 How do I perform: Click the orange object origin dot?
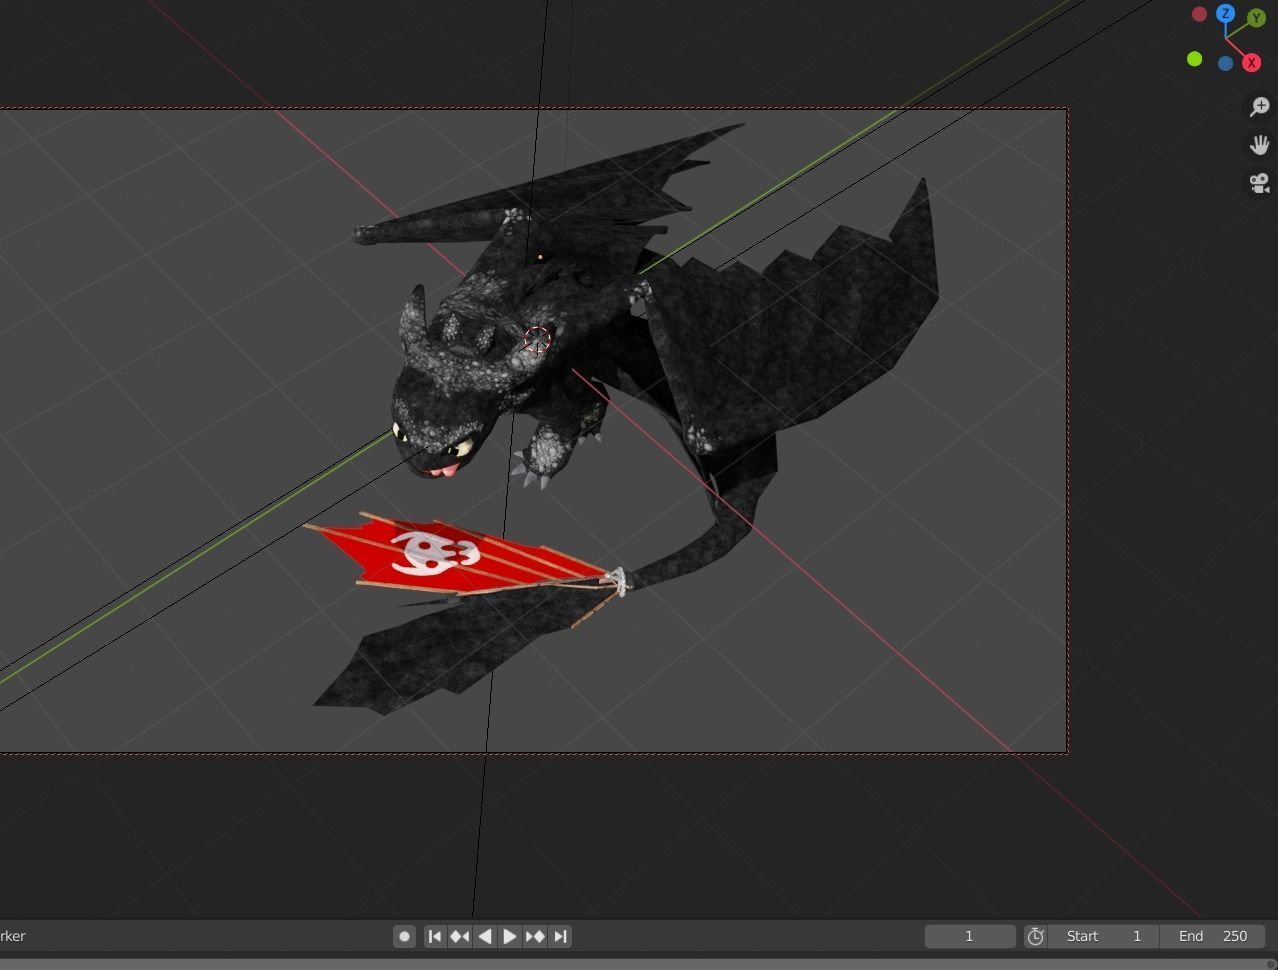point(540,257)
